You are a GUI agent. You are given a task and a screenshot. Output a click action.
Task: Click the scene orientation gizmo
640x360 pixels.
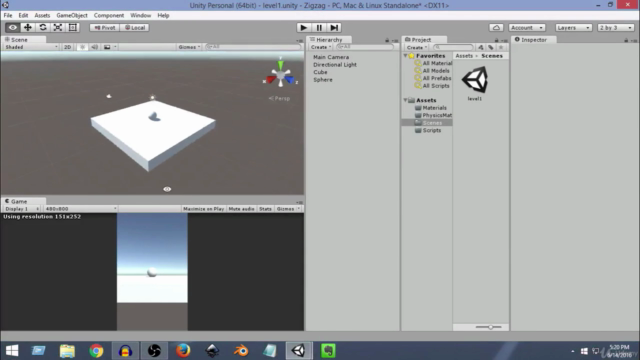pyautogui.click(x=280, y=75)
